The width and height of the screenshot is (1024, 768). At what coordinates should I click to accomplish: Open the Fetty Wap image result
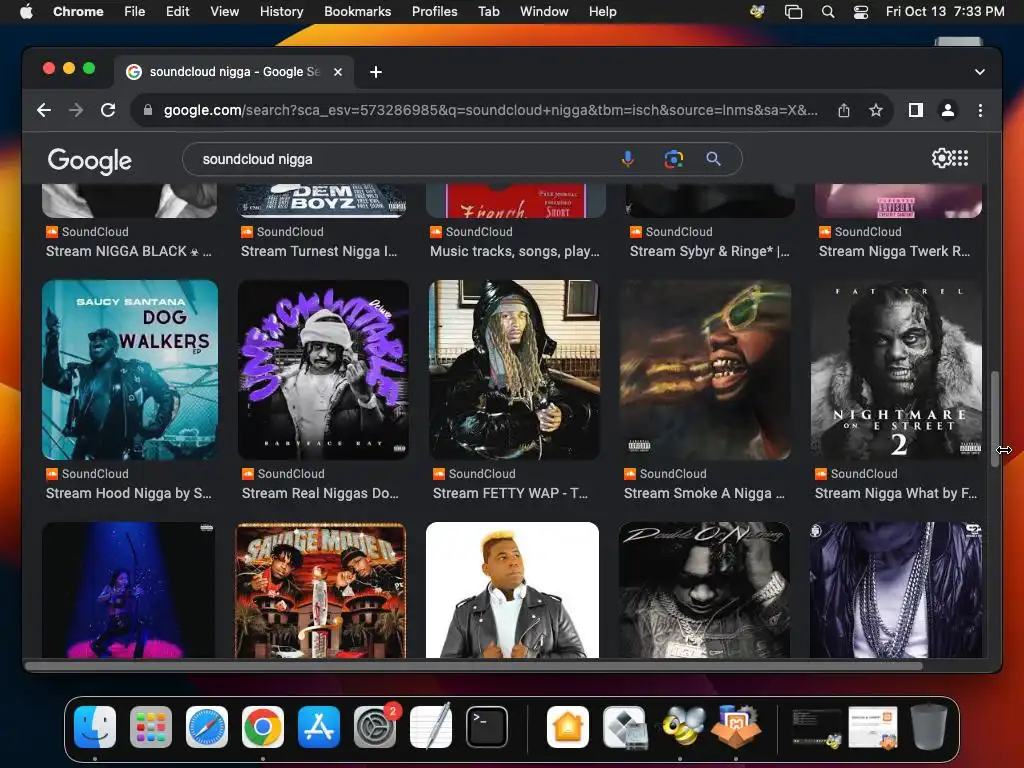click(x=514, y=370)
